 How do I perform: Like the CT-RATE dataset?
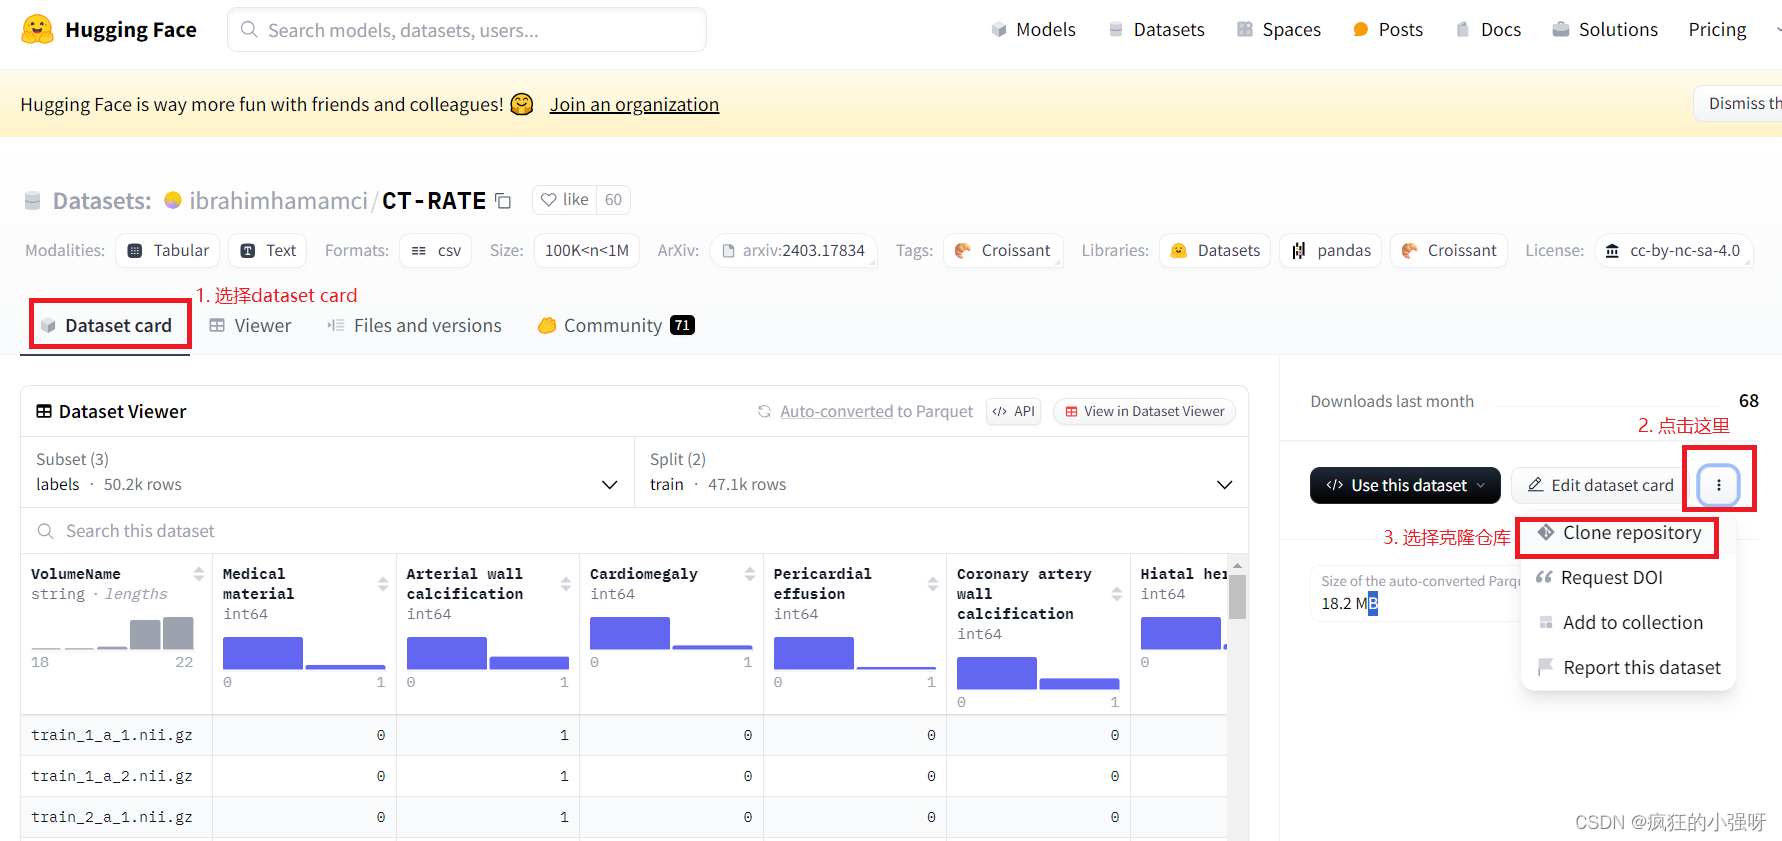[565, 200]
